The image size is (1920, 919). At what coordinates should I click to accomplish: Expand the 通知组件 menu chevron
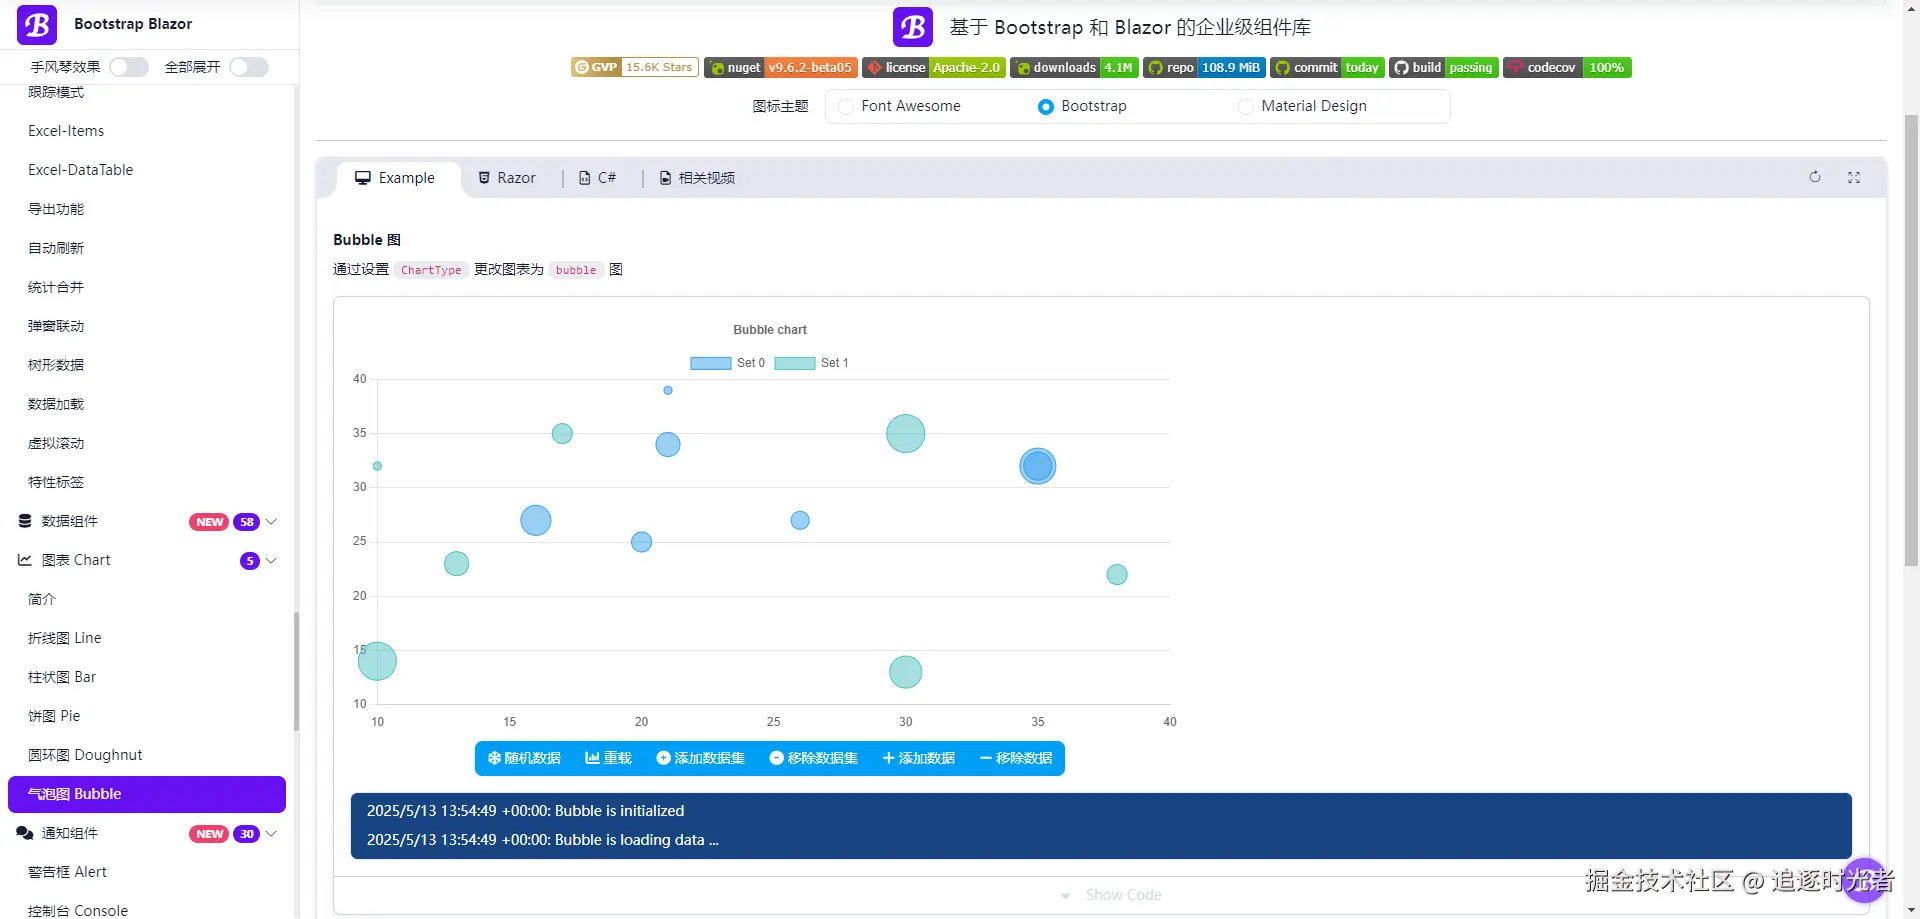coord(271,833)
